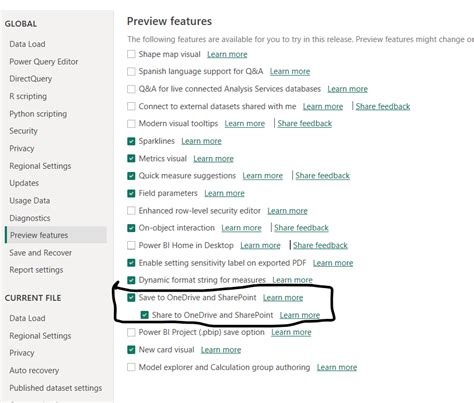Viewport: 474px width, 403px height.
Task: Learn more about On-object interaction
Action: pyautogui.click(x=241, y=228)
